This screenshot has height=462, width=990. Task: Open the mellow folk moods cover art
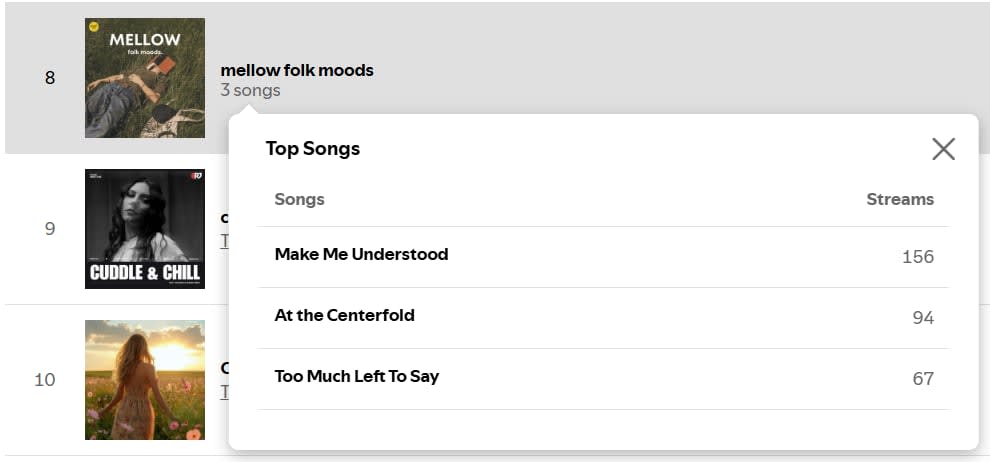tap(145, 78)
